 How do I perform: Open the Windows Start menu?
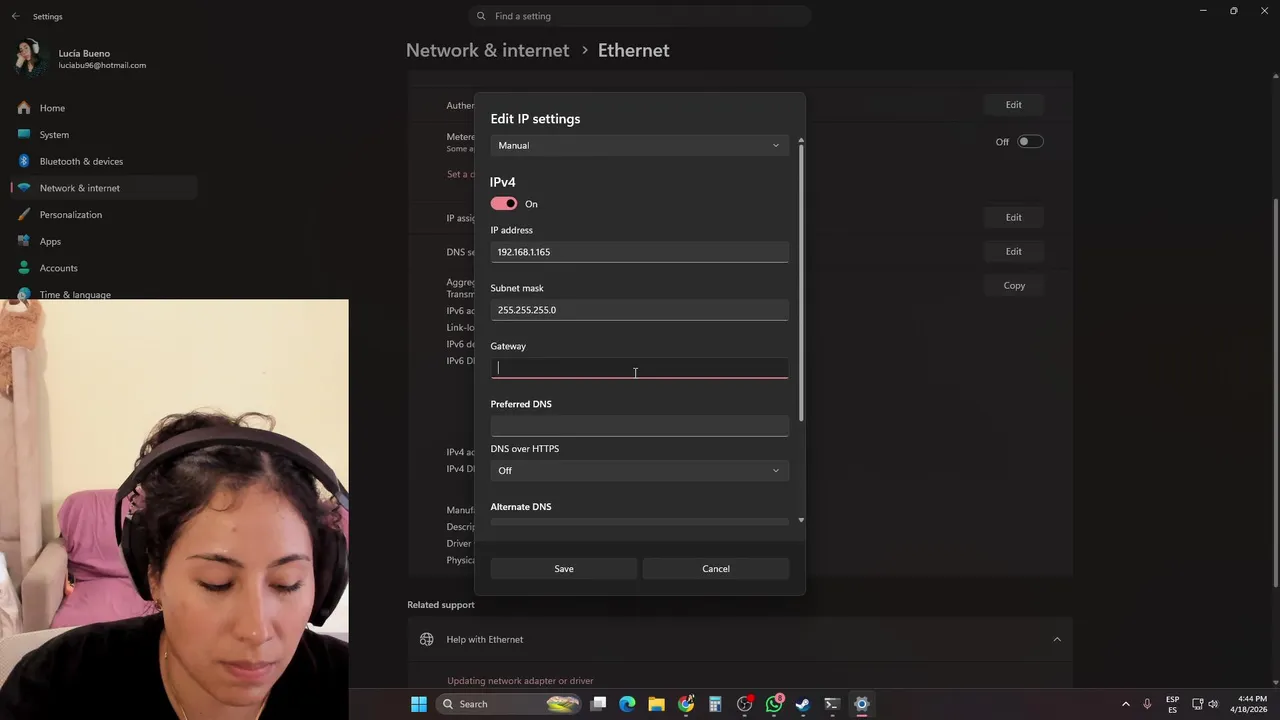click(419, 704)
